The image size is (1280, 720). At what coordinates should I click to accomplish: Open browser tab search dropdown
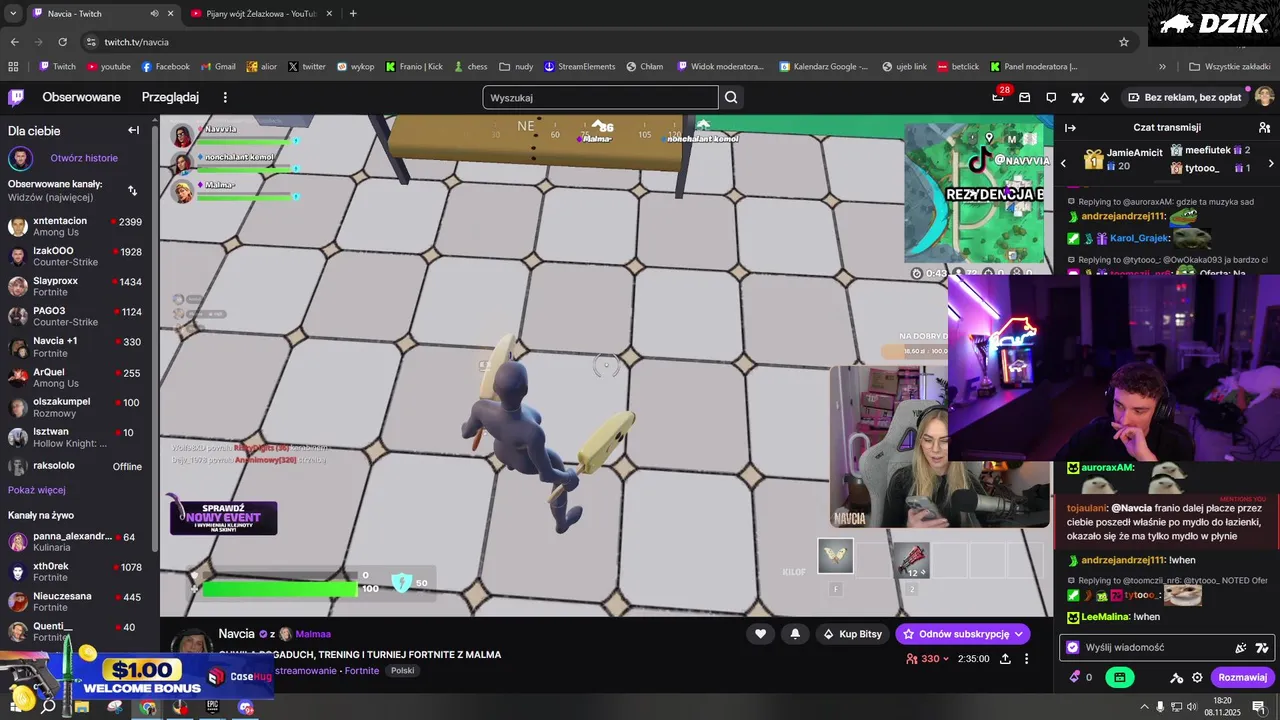click(x=13, y=14)
